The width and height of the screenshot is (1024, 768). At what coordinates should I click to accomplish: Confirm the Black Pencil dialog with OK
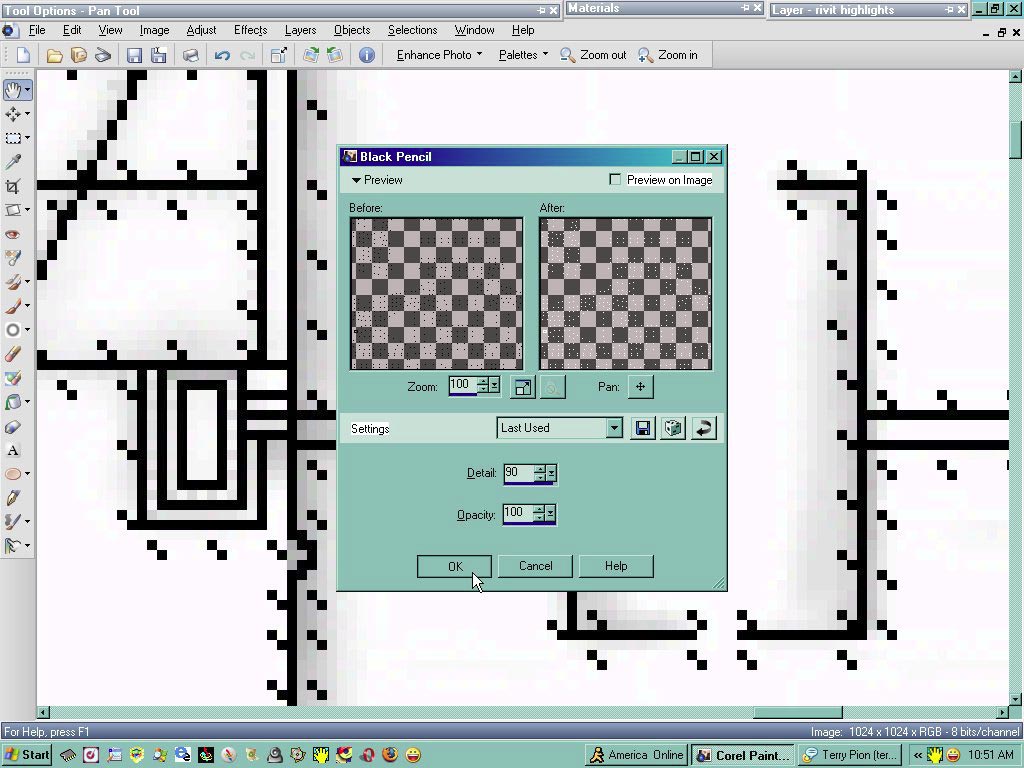coord(455,566)
